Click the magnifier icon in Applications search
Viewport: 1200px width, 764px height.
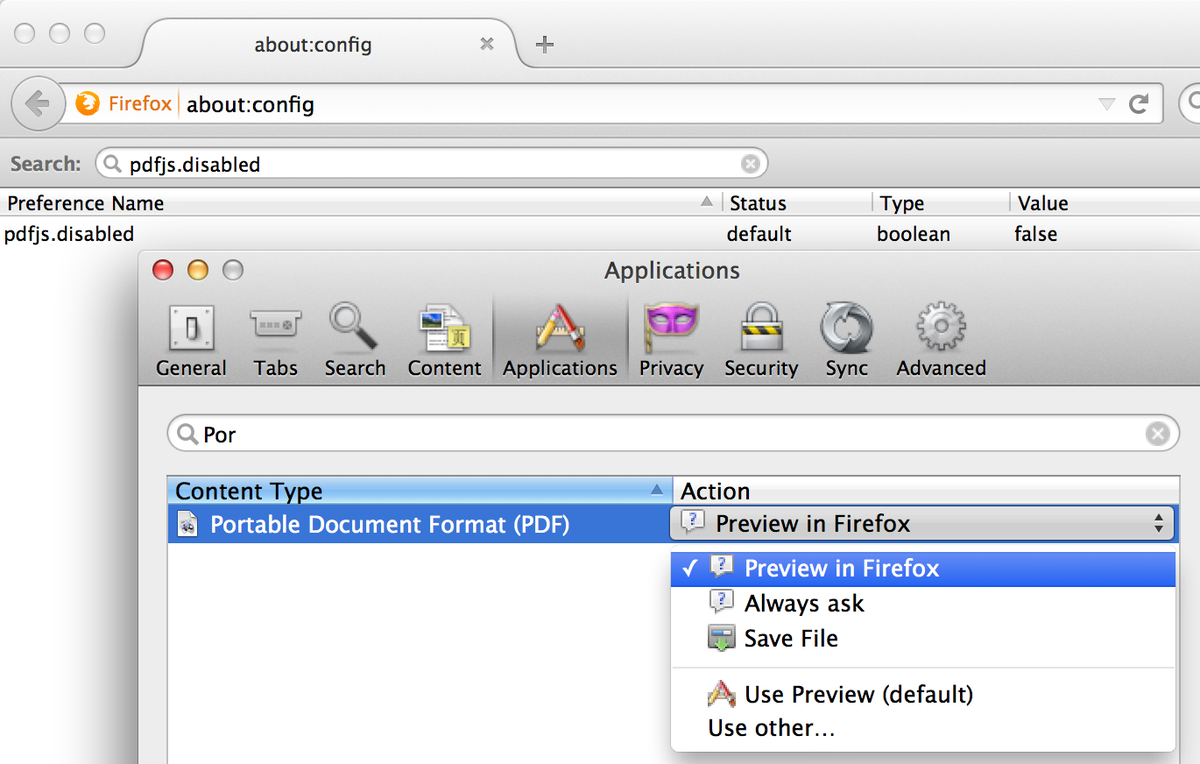pos(187,434)
